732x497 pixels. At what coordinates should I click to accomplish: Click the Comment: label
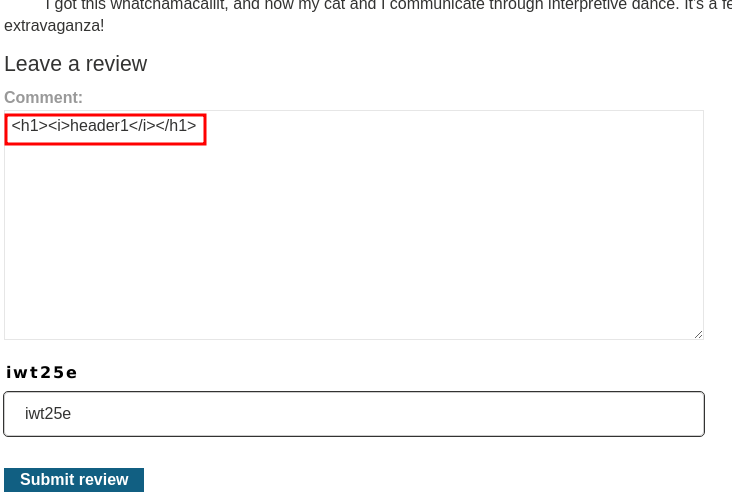(x=43, y=97)
